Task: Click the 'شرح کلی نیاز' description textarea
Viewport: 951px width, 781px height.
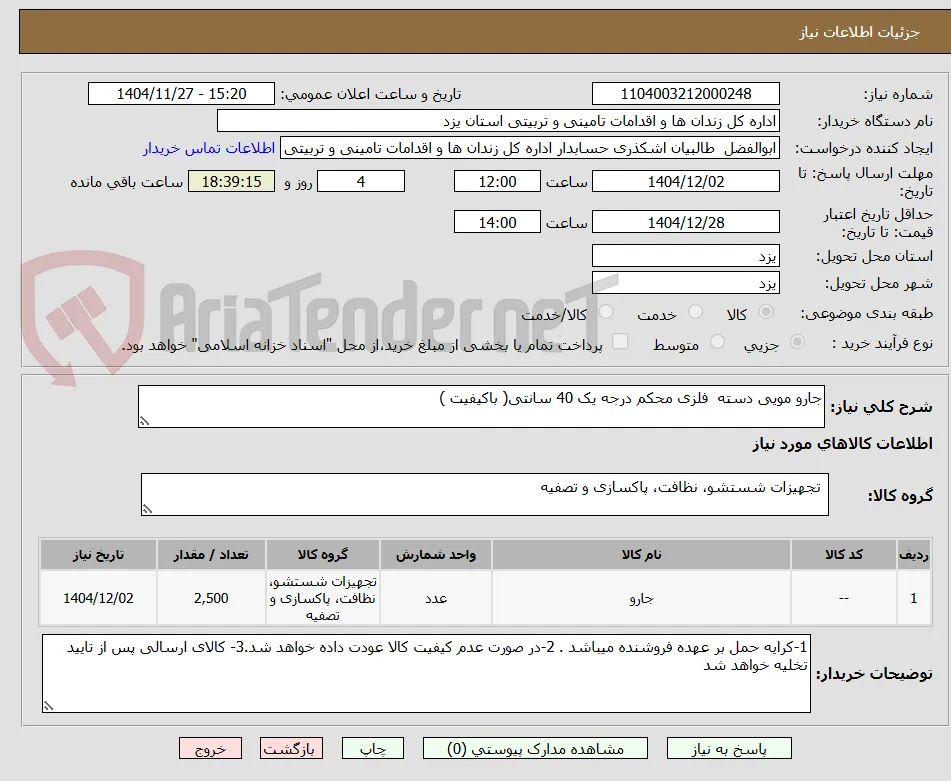Action: coord(481,406)
